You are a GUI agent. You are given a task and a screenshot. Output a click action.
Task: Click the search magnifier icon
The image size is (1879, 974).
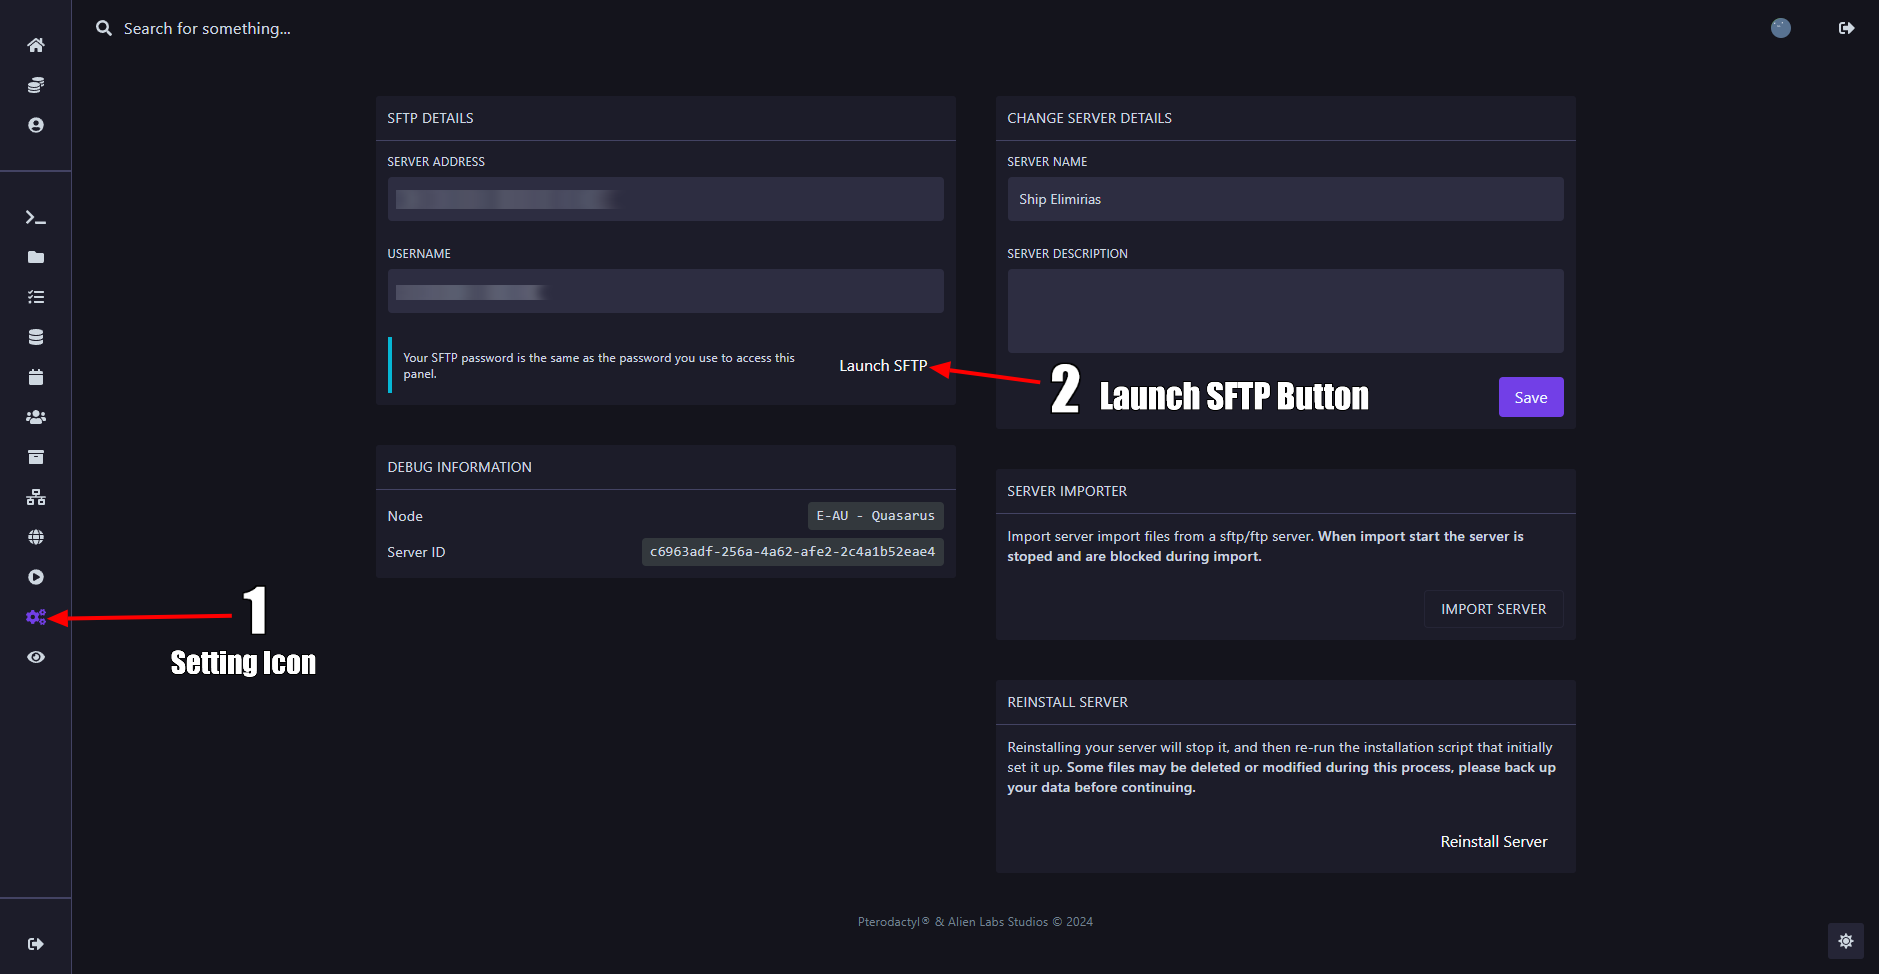tap(104, 28)
